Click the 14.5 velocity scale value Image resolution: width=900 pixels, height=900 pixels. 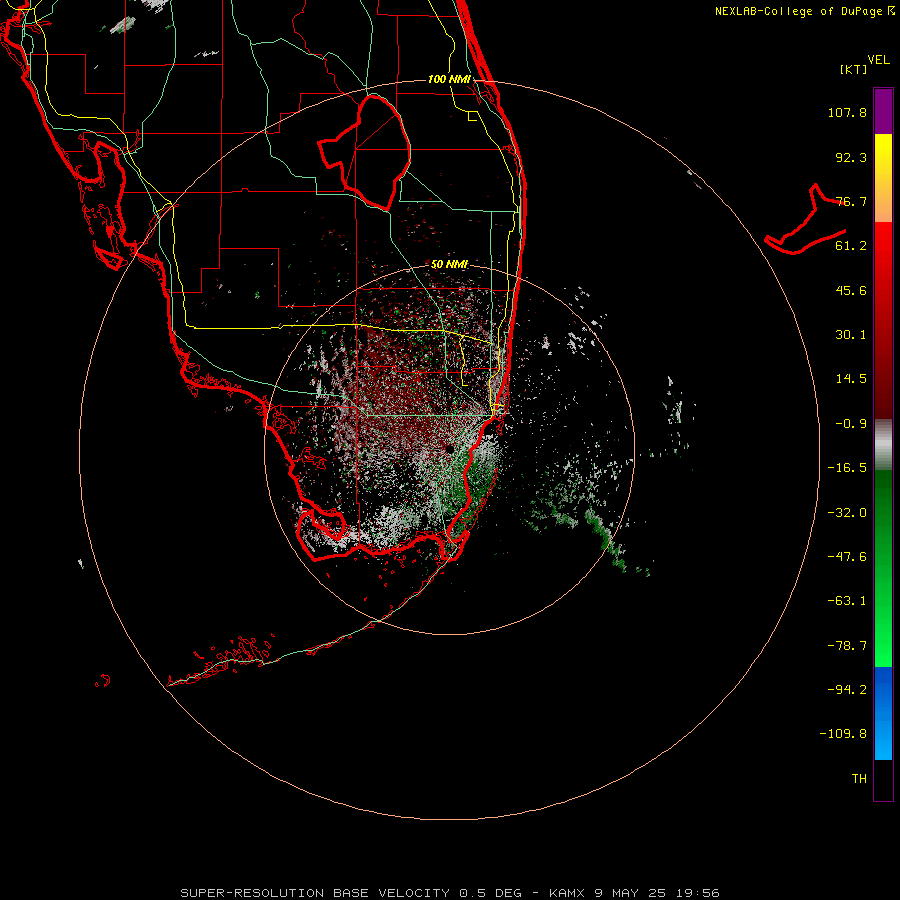pos(851,379)
